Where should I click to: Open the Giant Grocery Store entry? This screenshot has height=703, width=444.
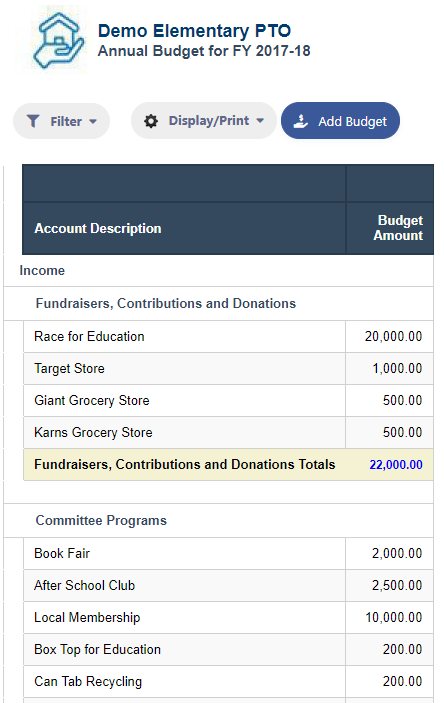[x=228, y=400]
